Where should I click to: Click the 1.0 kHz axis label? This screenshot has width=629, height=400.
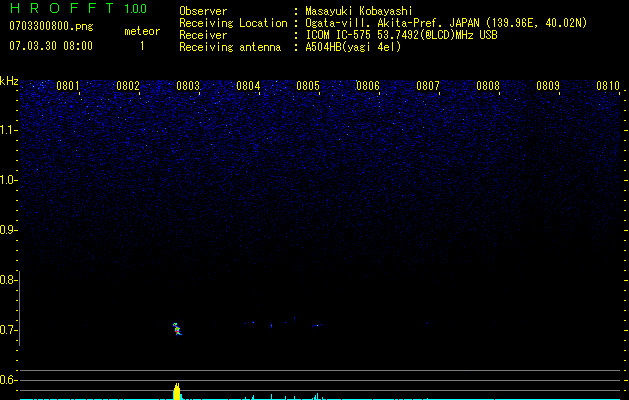tap(8, 180)
